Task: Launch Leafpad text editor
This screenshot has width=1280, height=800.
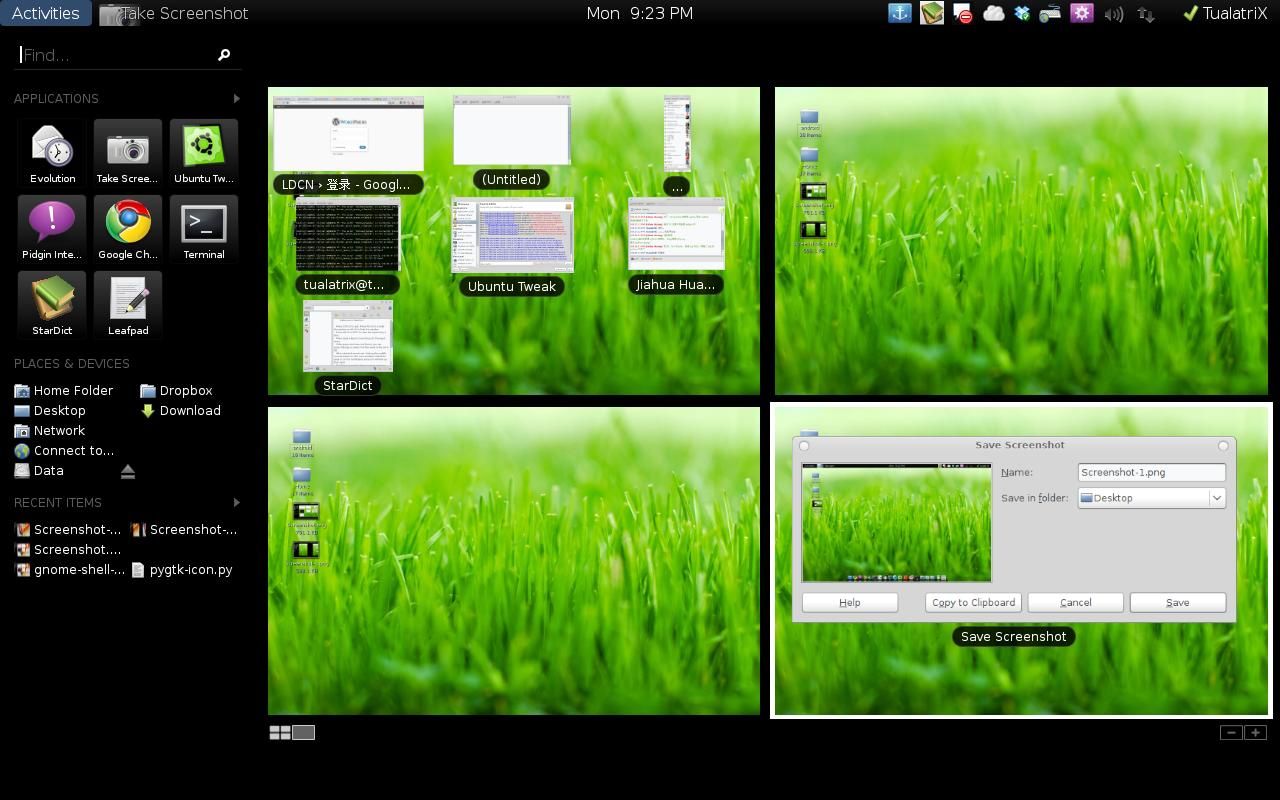Action: coord(128,304)
